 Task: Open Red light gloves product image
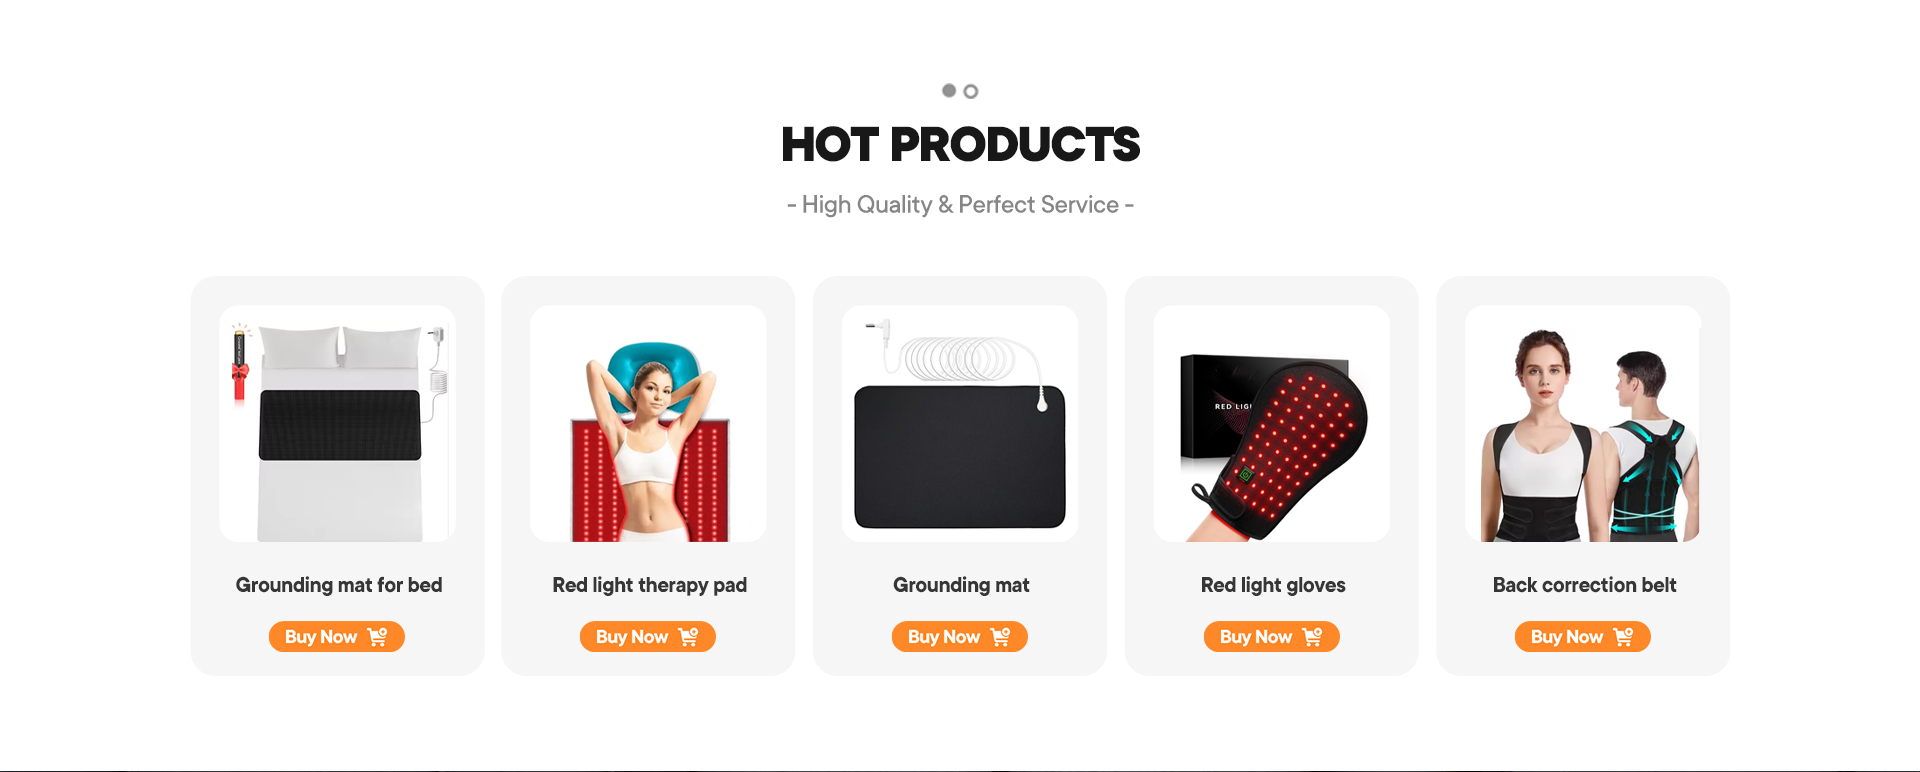(x=1272, y=424)
